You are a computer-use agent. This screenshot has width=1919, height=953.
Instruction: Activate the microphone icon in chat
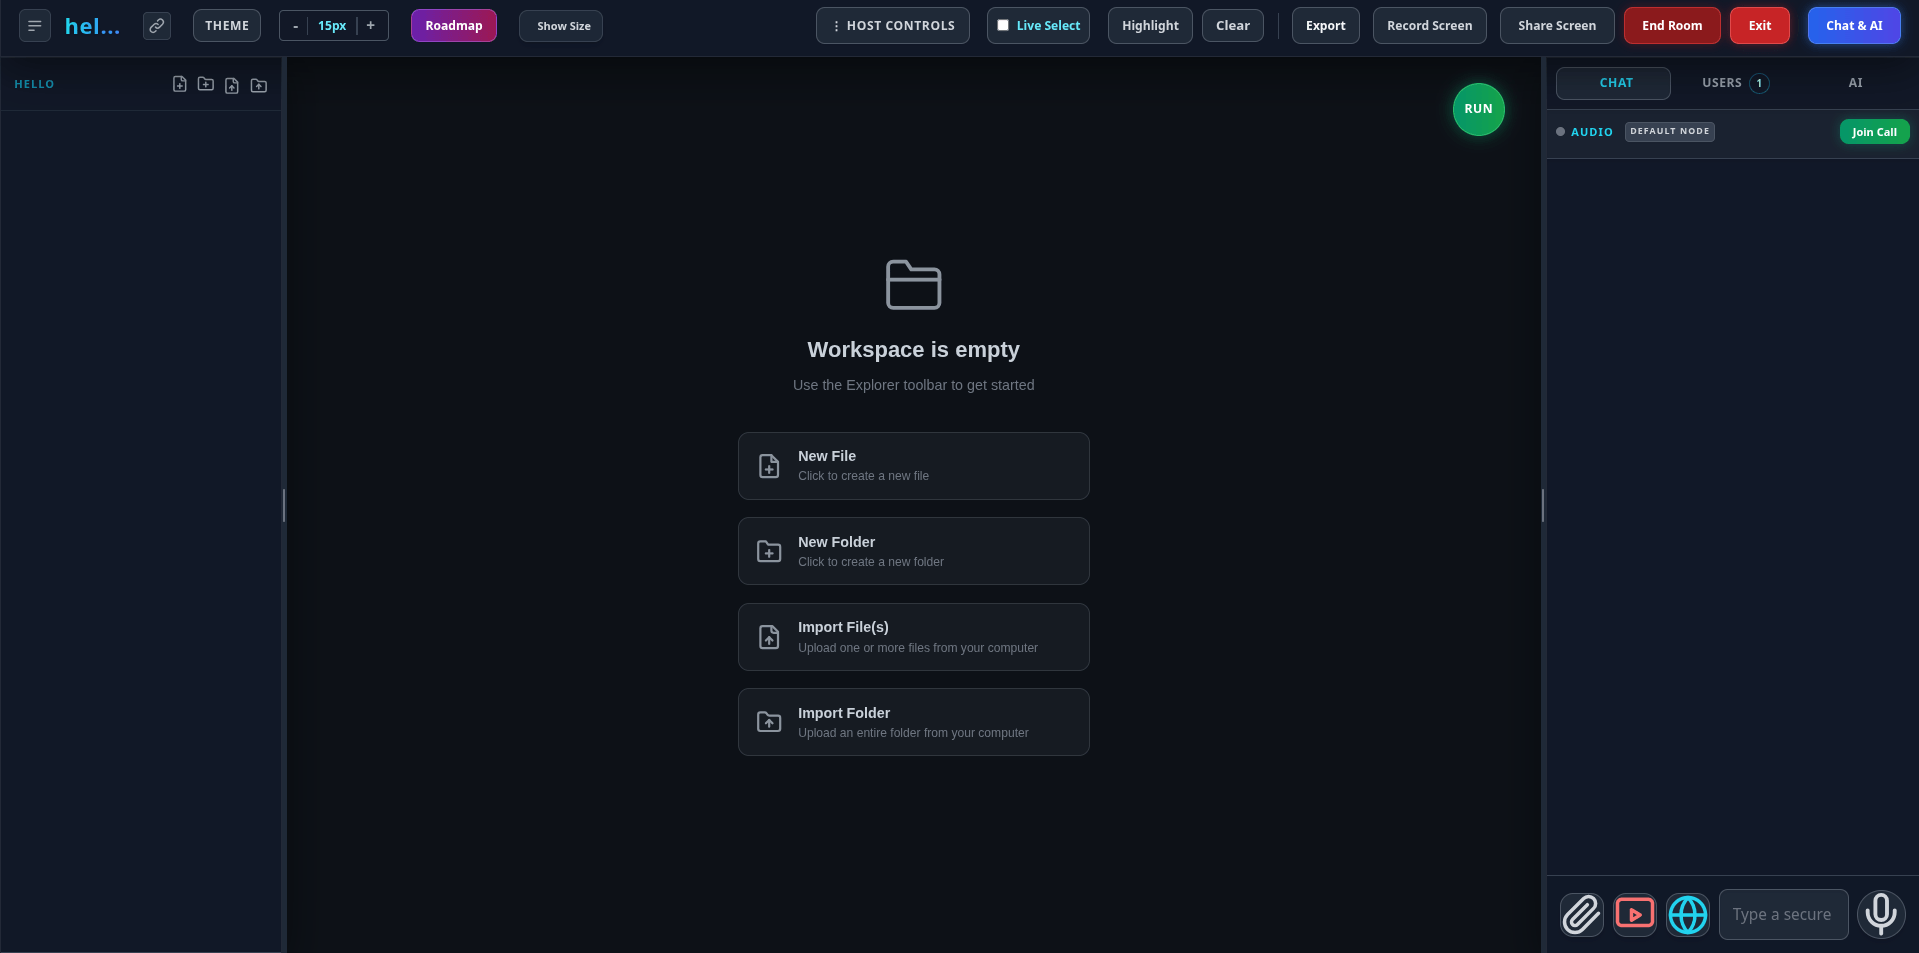click(1881, 915)
